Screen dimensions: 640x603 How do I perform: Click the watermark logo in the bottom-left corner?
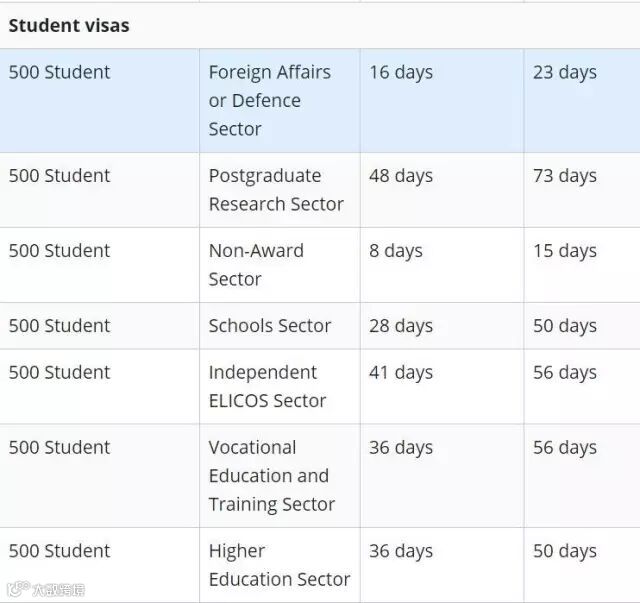pos(45,590)
